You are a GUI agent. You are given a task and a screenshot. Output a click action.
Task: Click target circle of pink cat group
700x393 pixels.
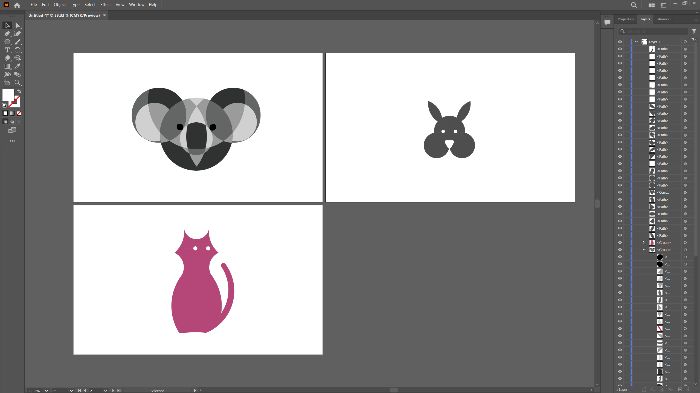[x=686, y=242]
